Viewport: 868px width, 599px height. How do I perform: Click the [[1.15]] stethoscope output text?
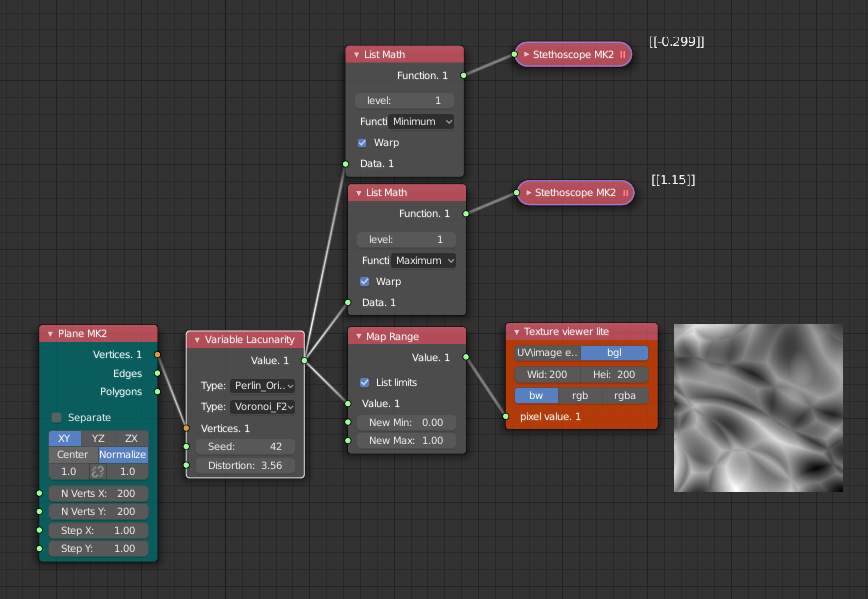click(673, 180)
